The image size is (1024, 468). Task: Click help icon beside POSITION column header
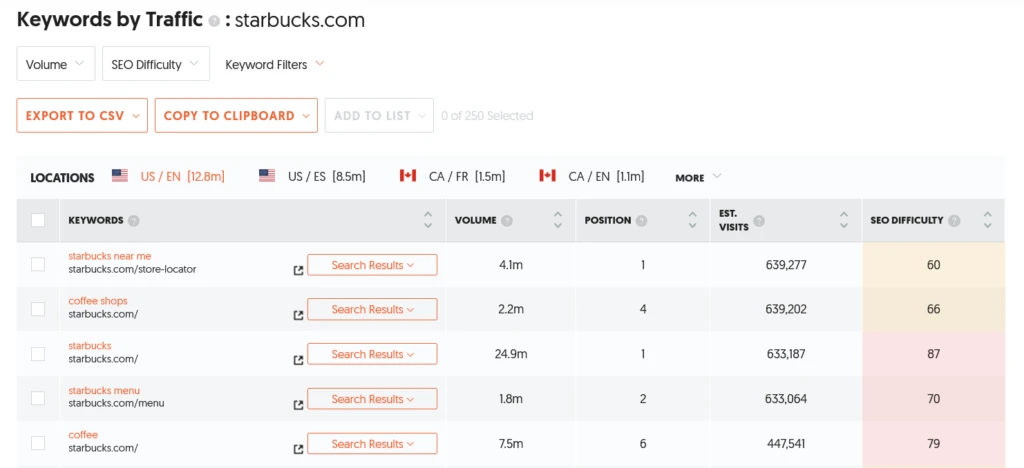(641, 221)
